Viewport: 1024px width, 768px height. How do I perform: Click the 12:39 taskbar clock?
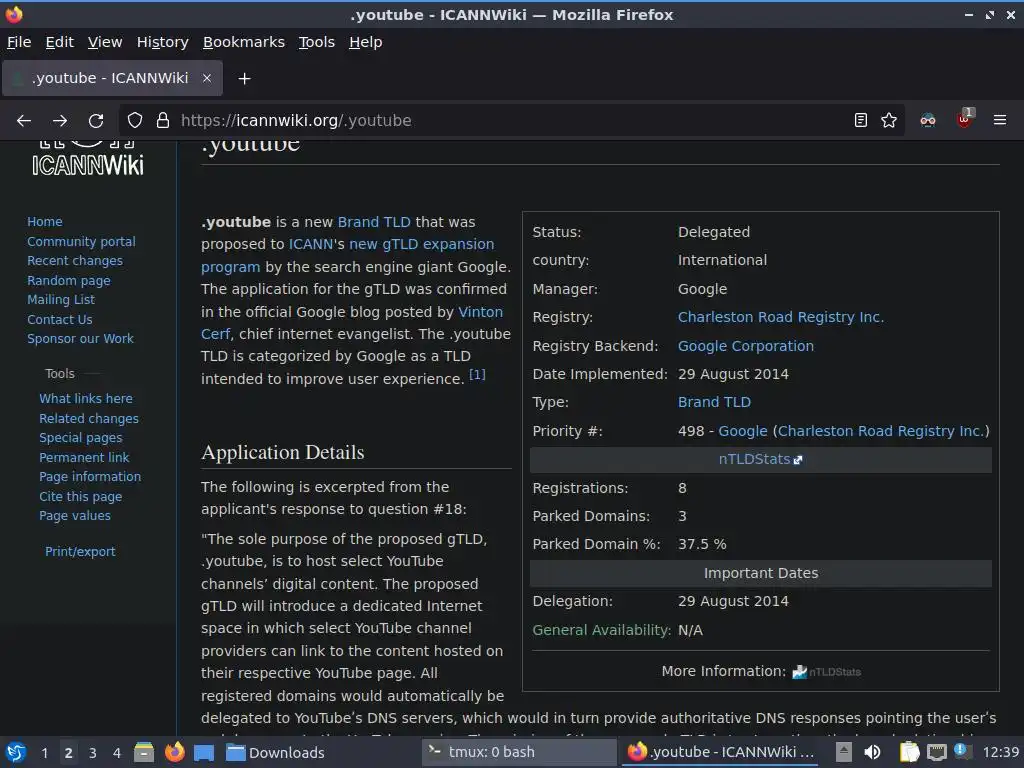[x=1001, y=752]
